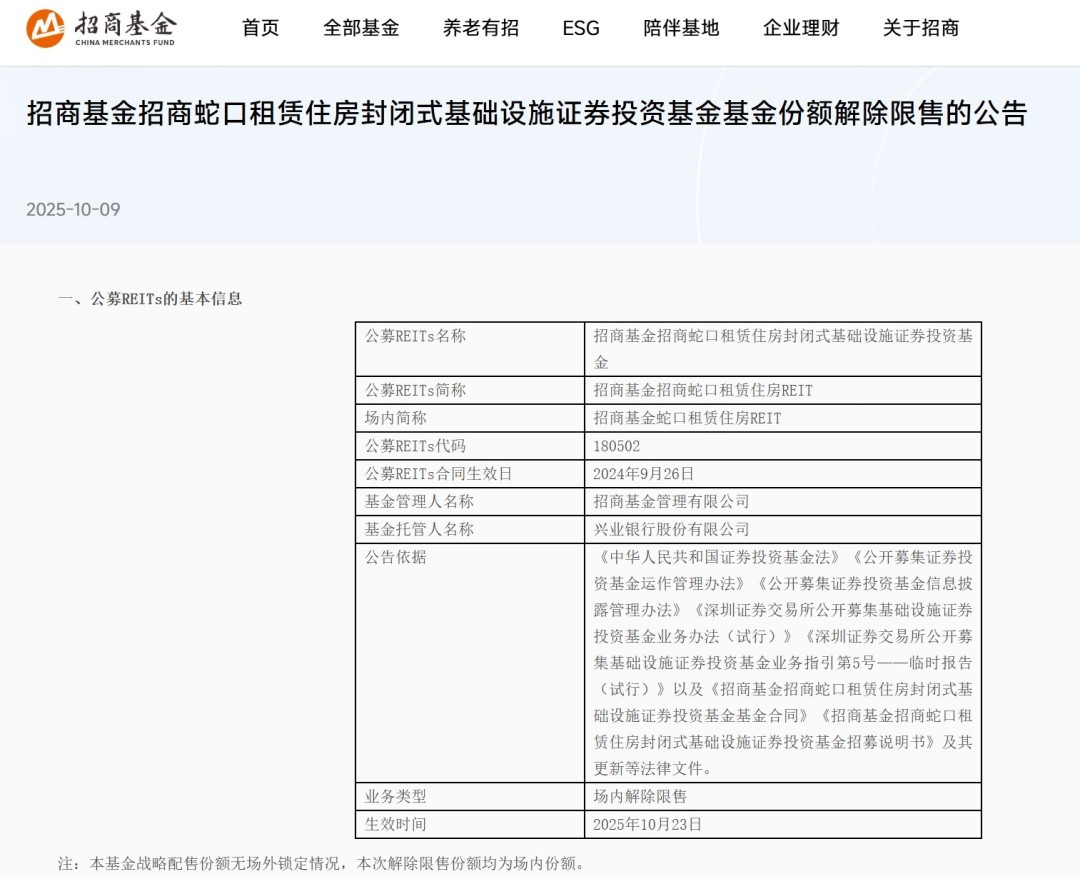This screenshot has height=879, width=1080.
Task: Click the value 招商基金招商蛇口租赁住房REIT
Action: [x=703, y=391]
